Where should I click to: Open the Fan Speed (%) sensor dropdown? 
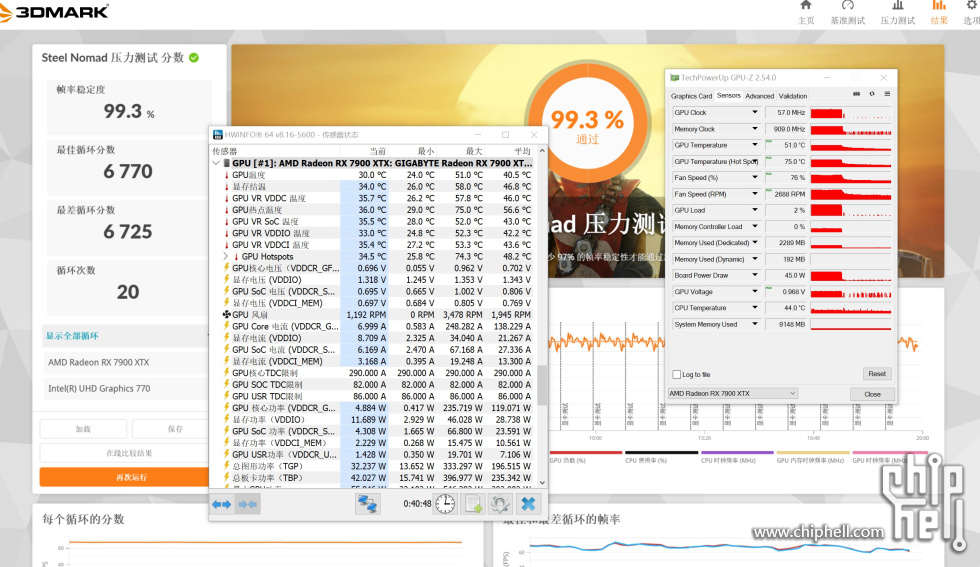754,178
